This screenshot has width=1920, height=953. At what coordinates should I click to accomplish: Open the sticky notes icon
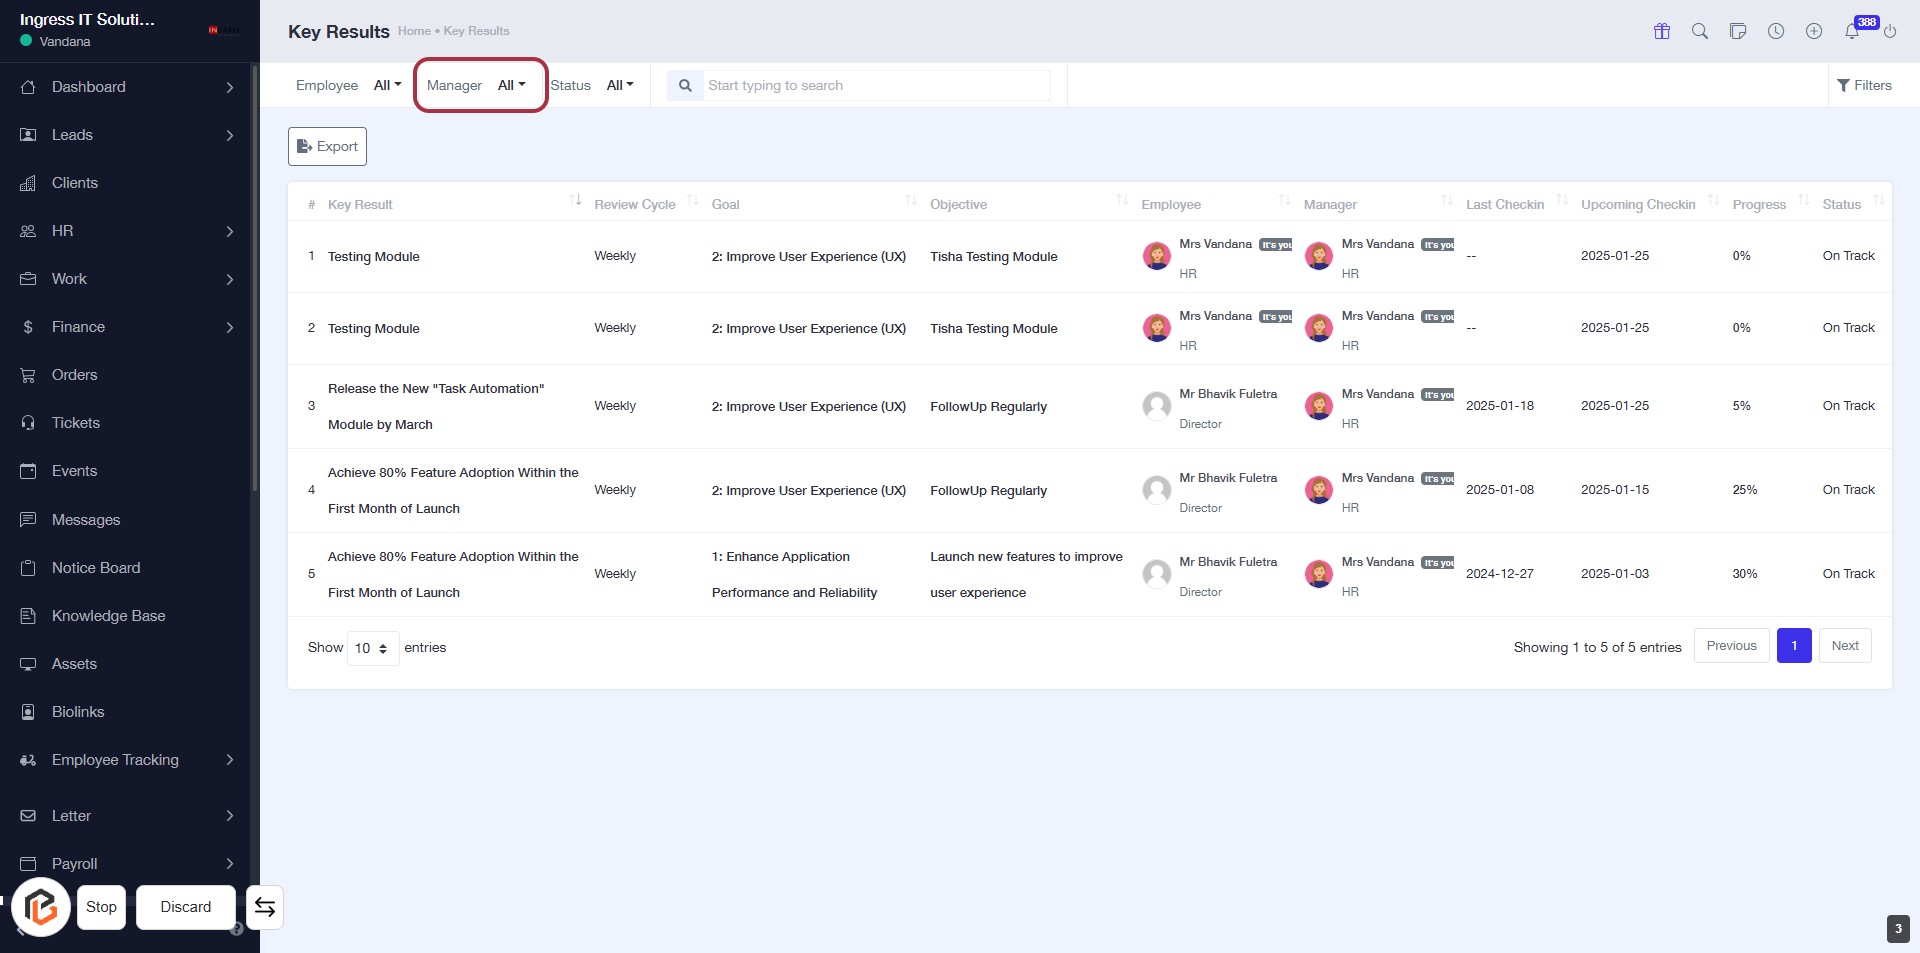1737,31
